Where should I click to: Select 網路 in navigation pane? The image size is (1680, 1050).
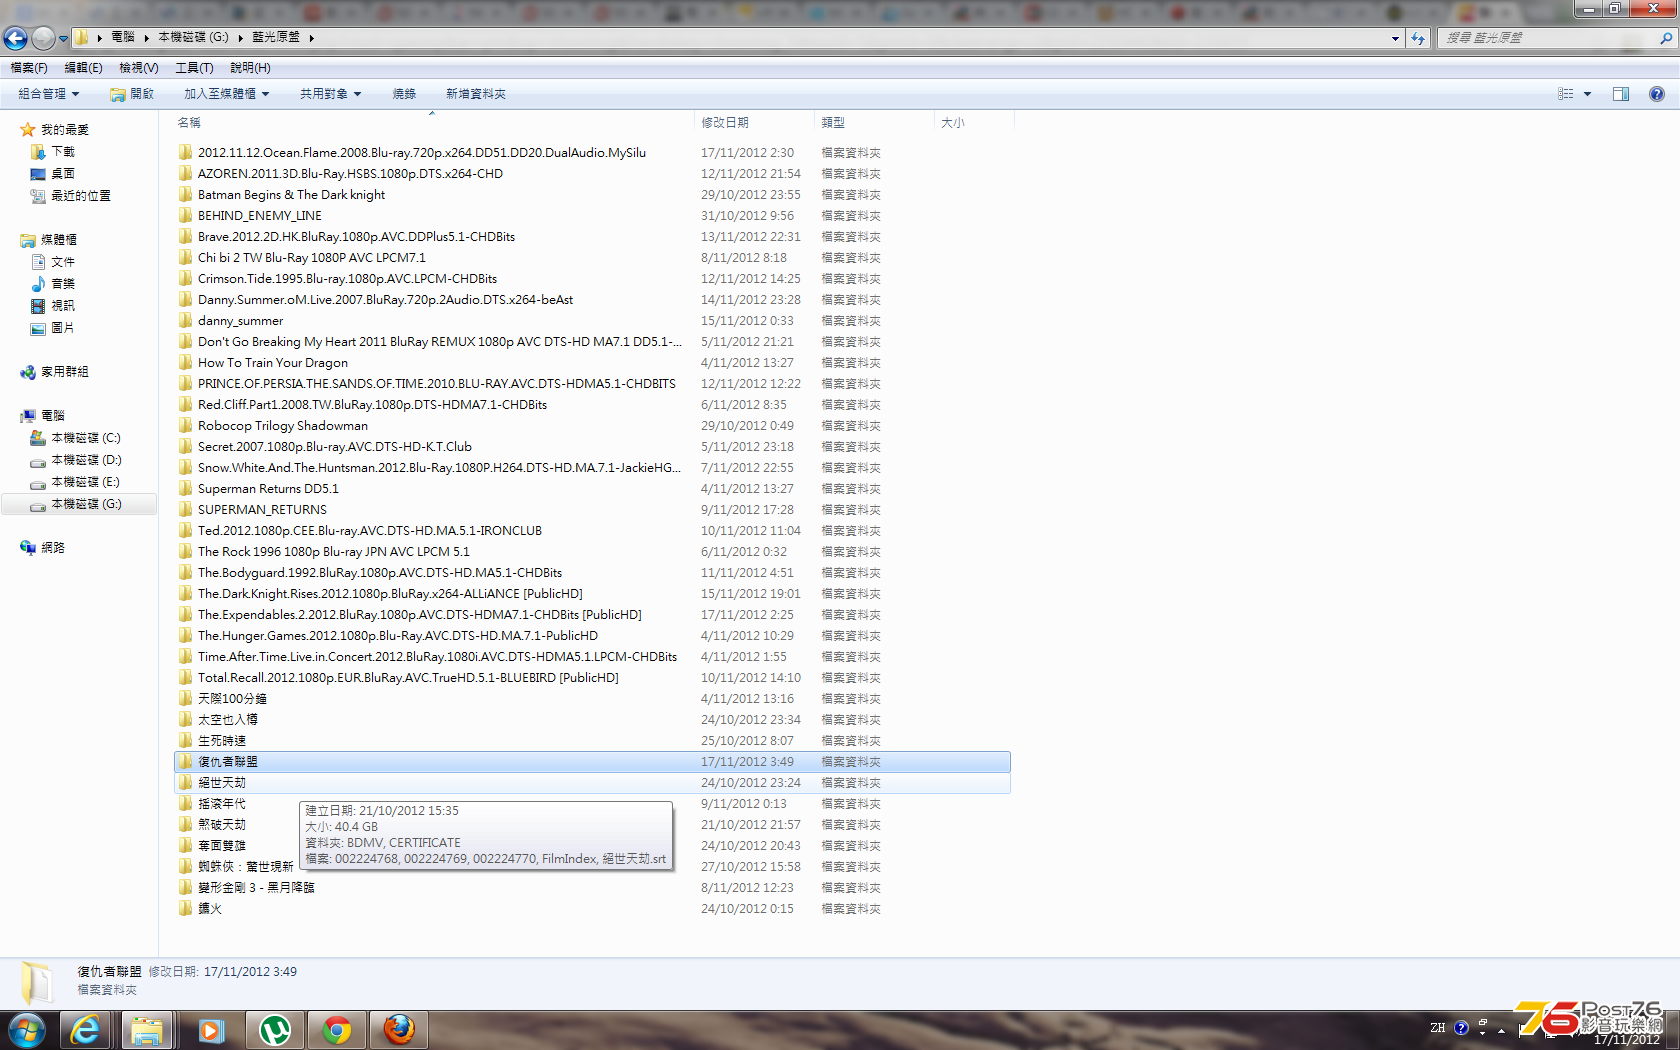[43, 548]
